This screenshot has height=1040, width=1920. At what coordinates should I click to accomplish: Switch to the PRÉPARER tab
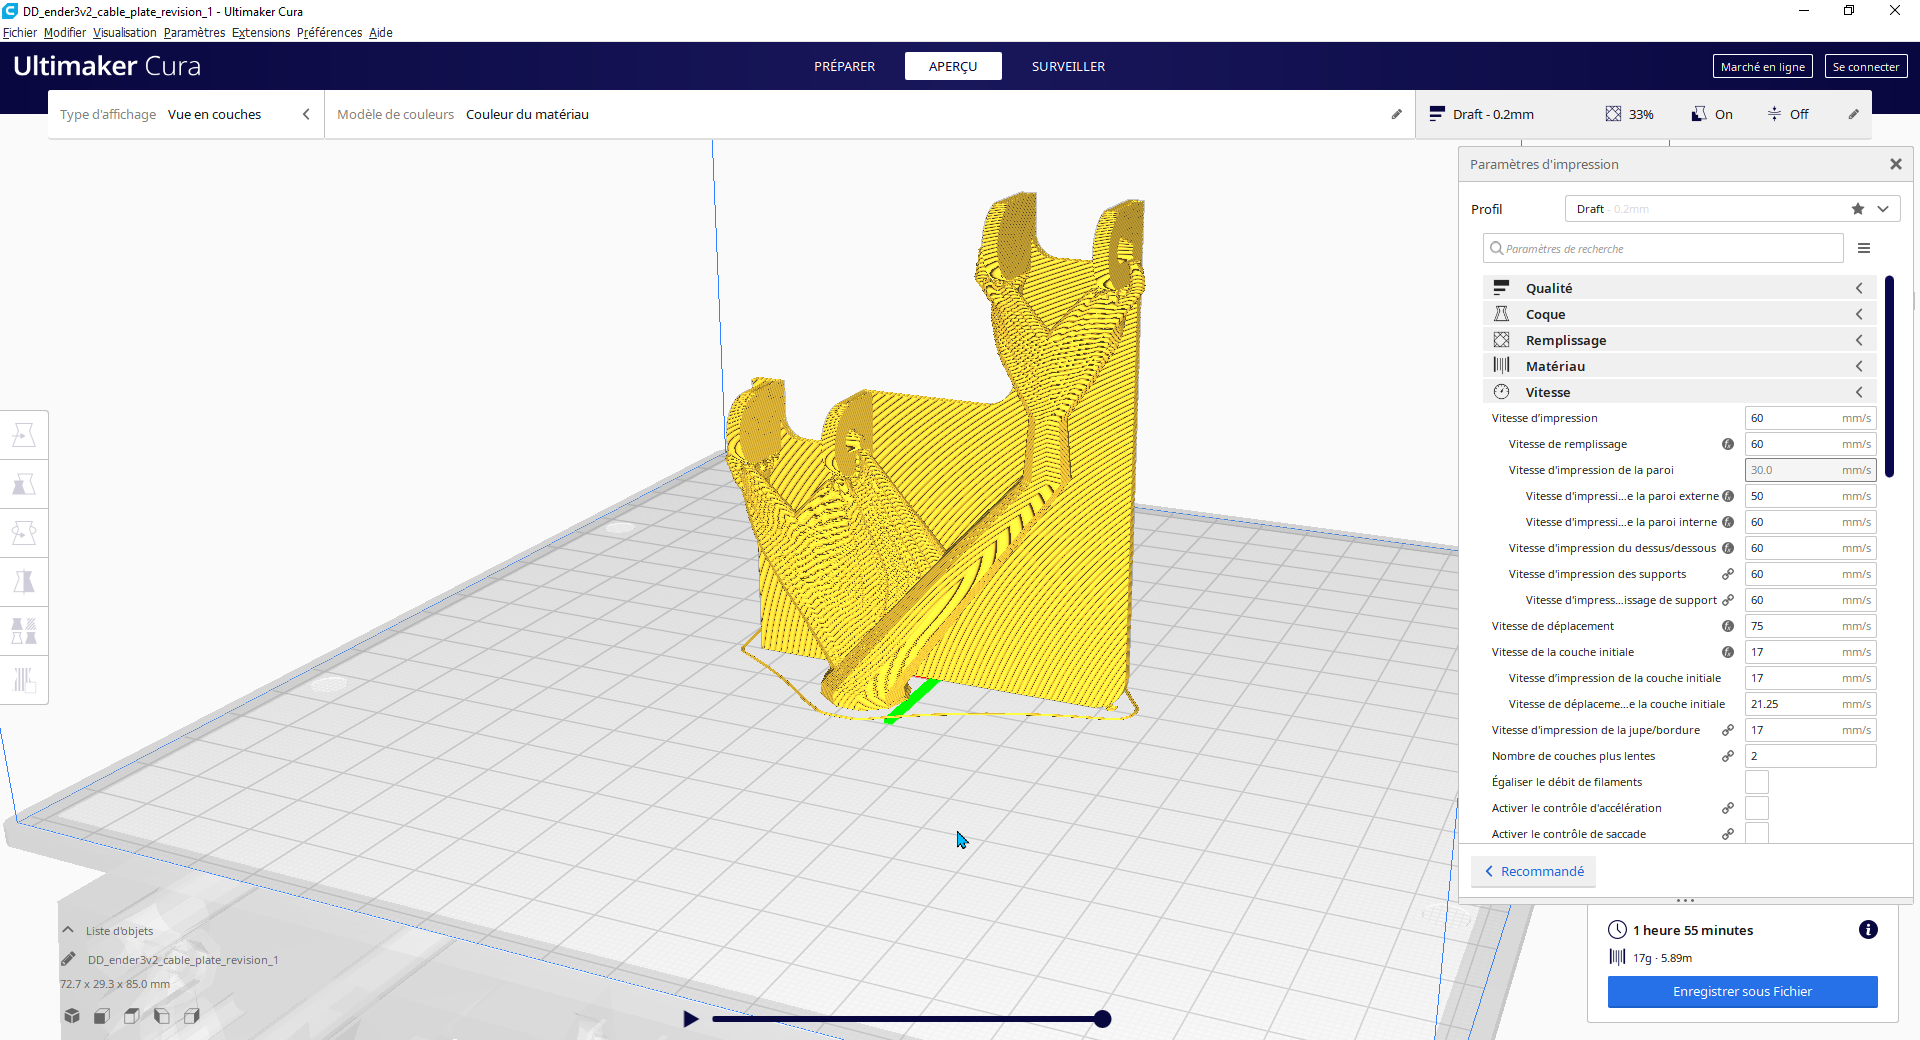[844, 66]
